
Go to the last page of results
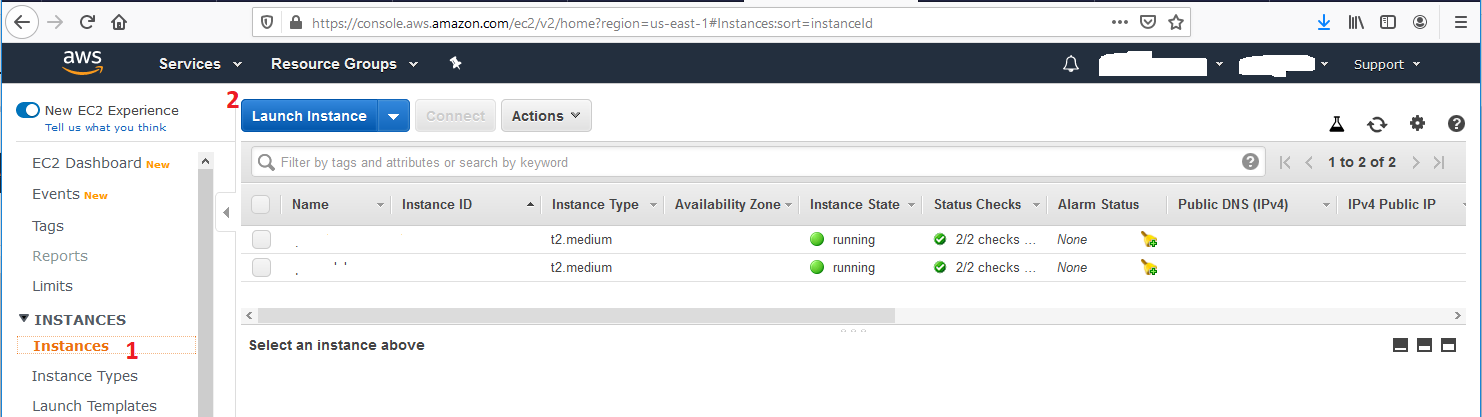pos(1439,162)
